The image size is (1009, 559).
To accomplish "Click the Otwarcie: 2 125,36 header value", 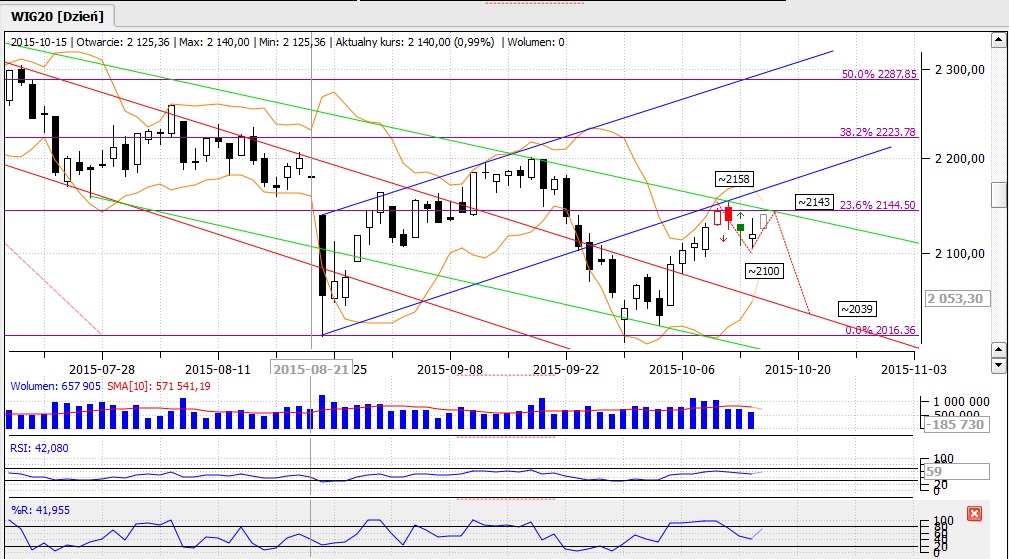I will pos(123,42).
